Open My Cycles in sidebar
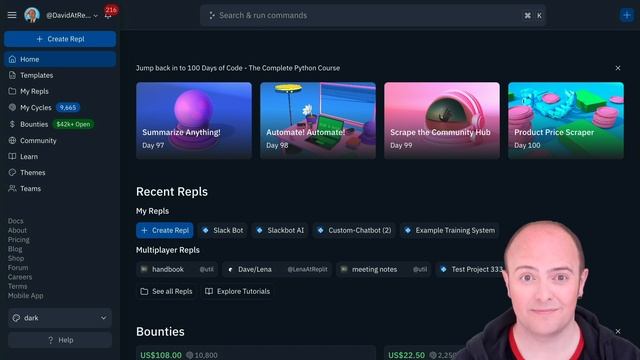This screenshot has height=360, width=640. [60, 108]
